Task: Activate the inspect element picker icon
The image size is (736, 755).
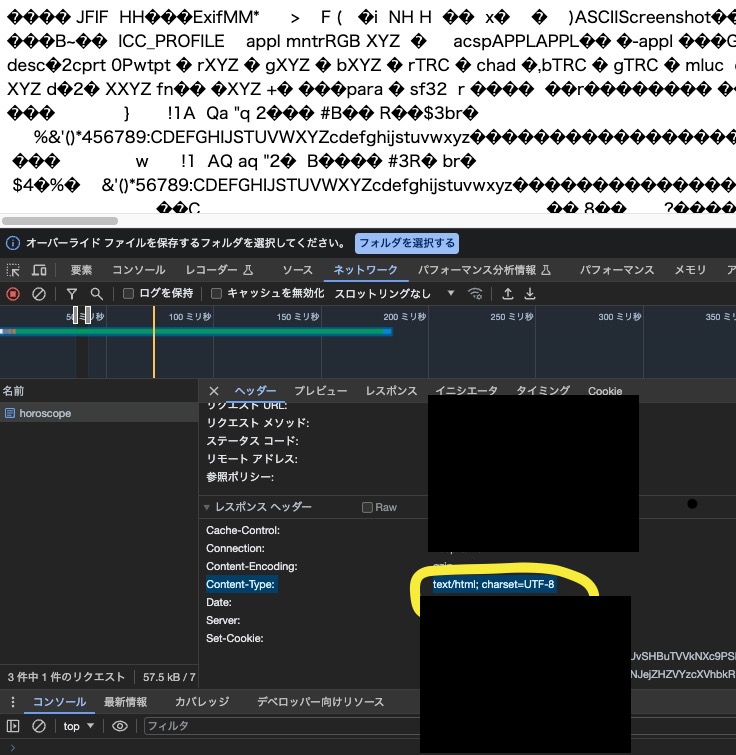Action: click(x=13, y=270)
